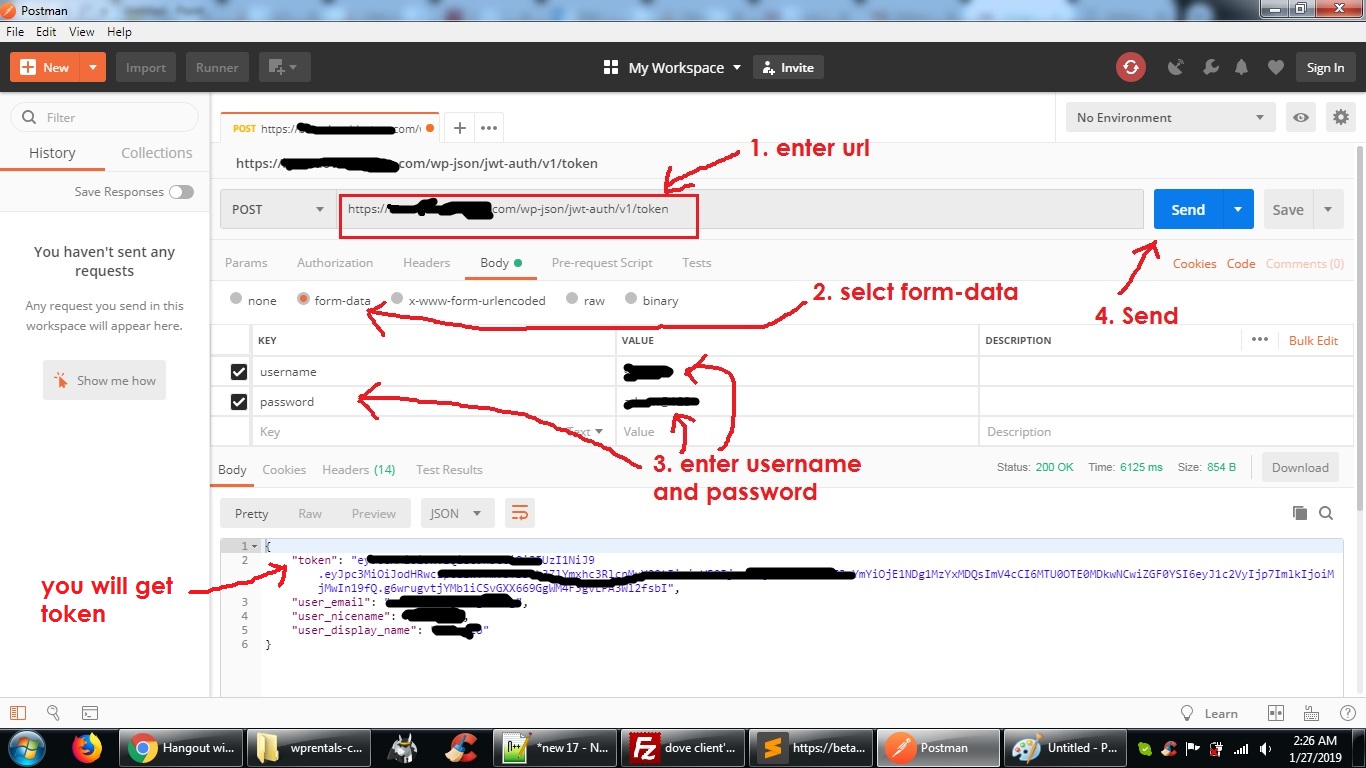Open the Text type dropdown in new key row

tap(586, 432)
